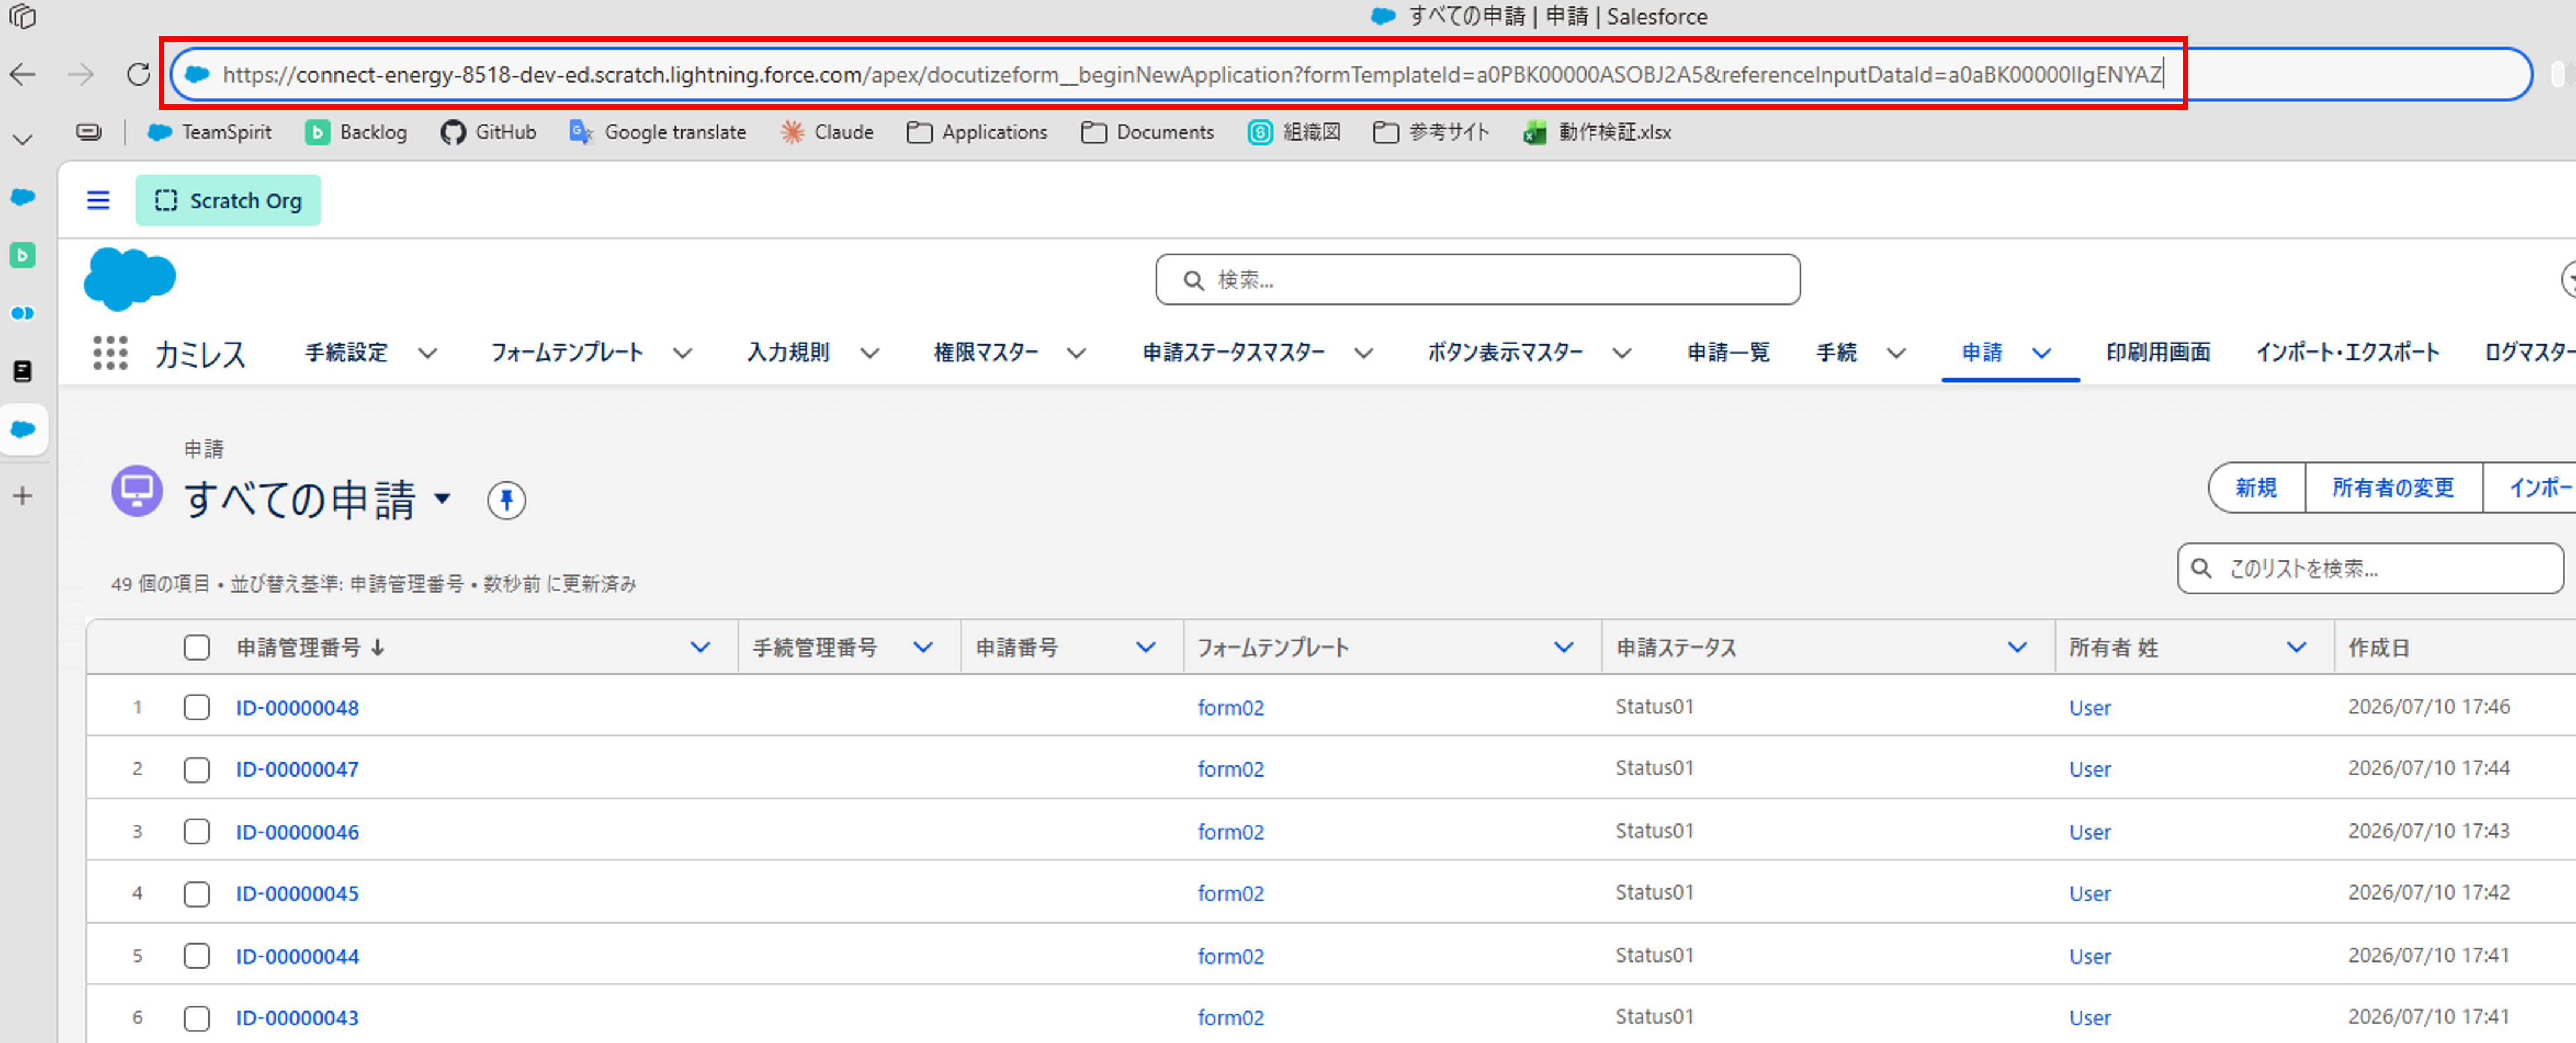Open the Claude bookmark
Screen dimensions: 2576x1043
pos(827,132)
